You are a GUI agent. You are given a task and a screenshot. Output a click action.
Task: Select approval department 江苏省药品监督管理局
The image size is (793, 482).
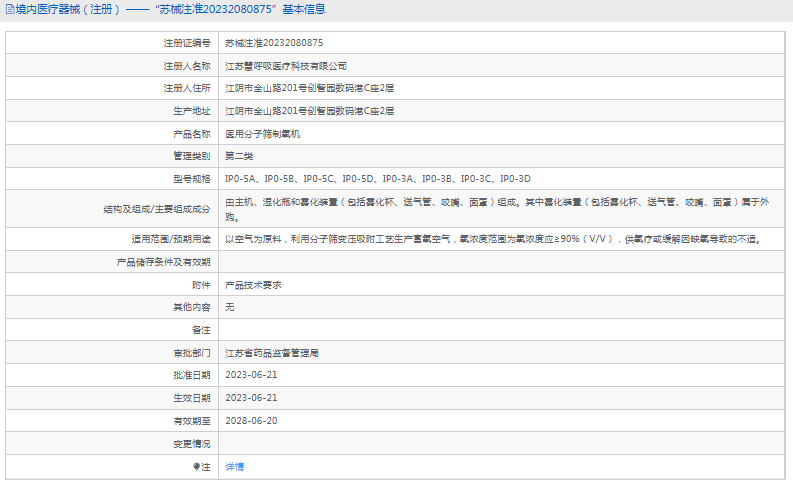[x=272, y=353]
